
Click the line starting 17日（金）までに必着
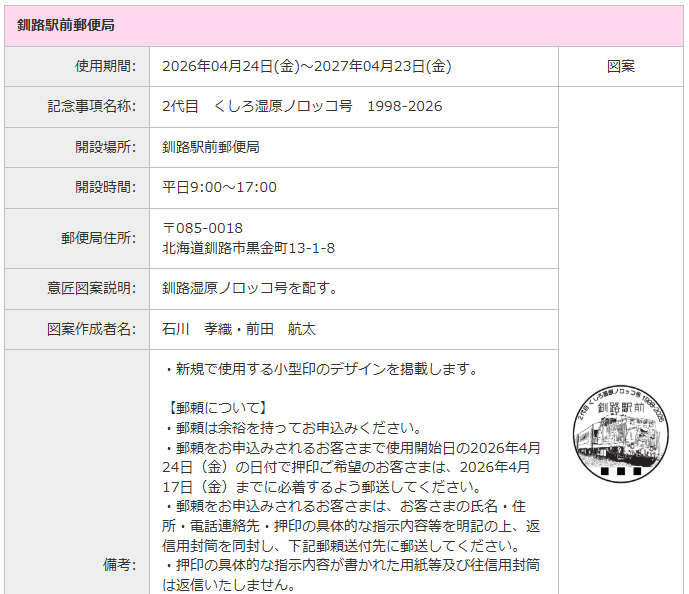(x=323, y=487)
